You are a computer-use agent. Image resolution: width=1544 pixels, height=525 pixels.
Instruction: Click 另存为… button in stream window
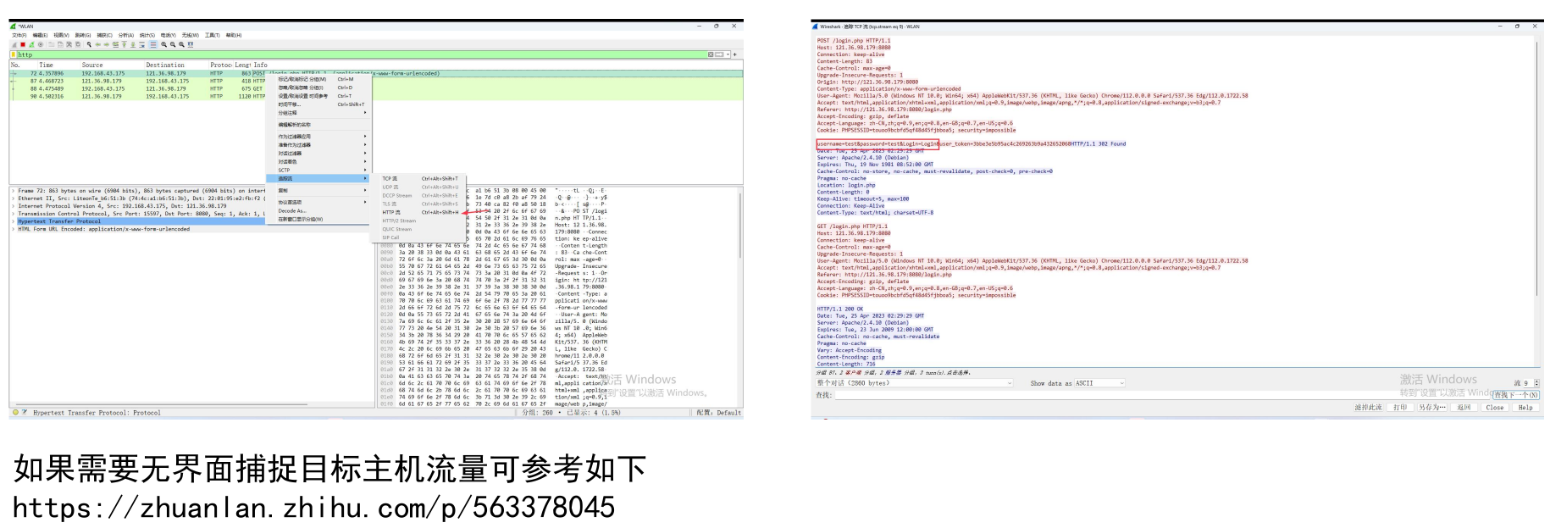pos(1432,408)
